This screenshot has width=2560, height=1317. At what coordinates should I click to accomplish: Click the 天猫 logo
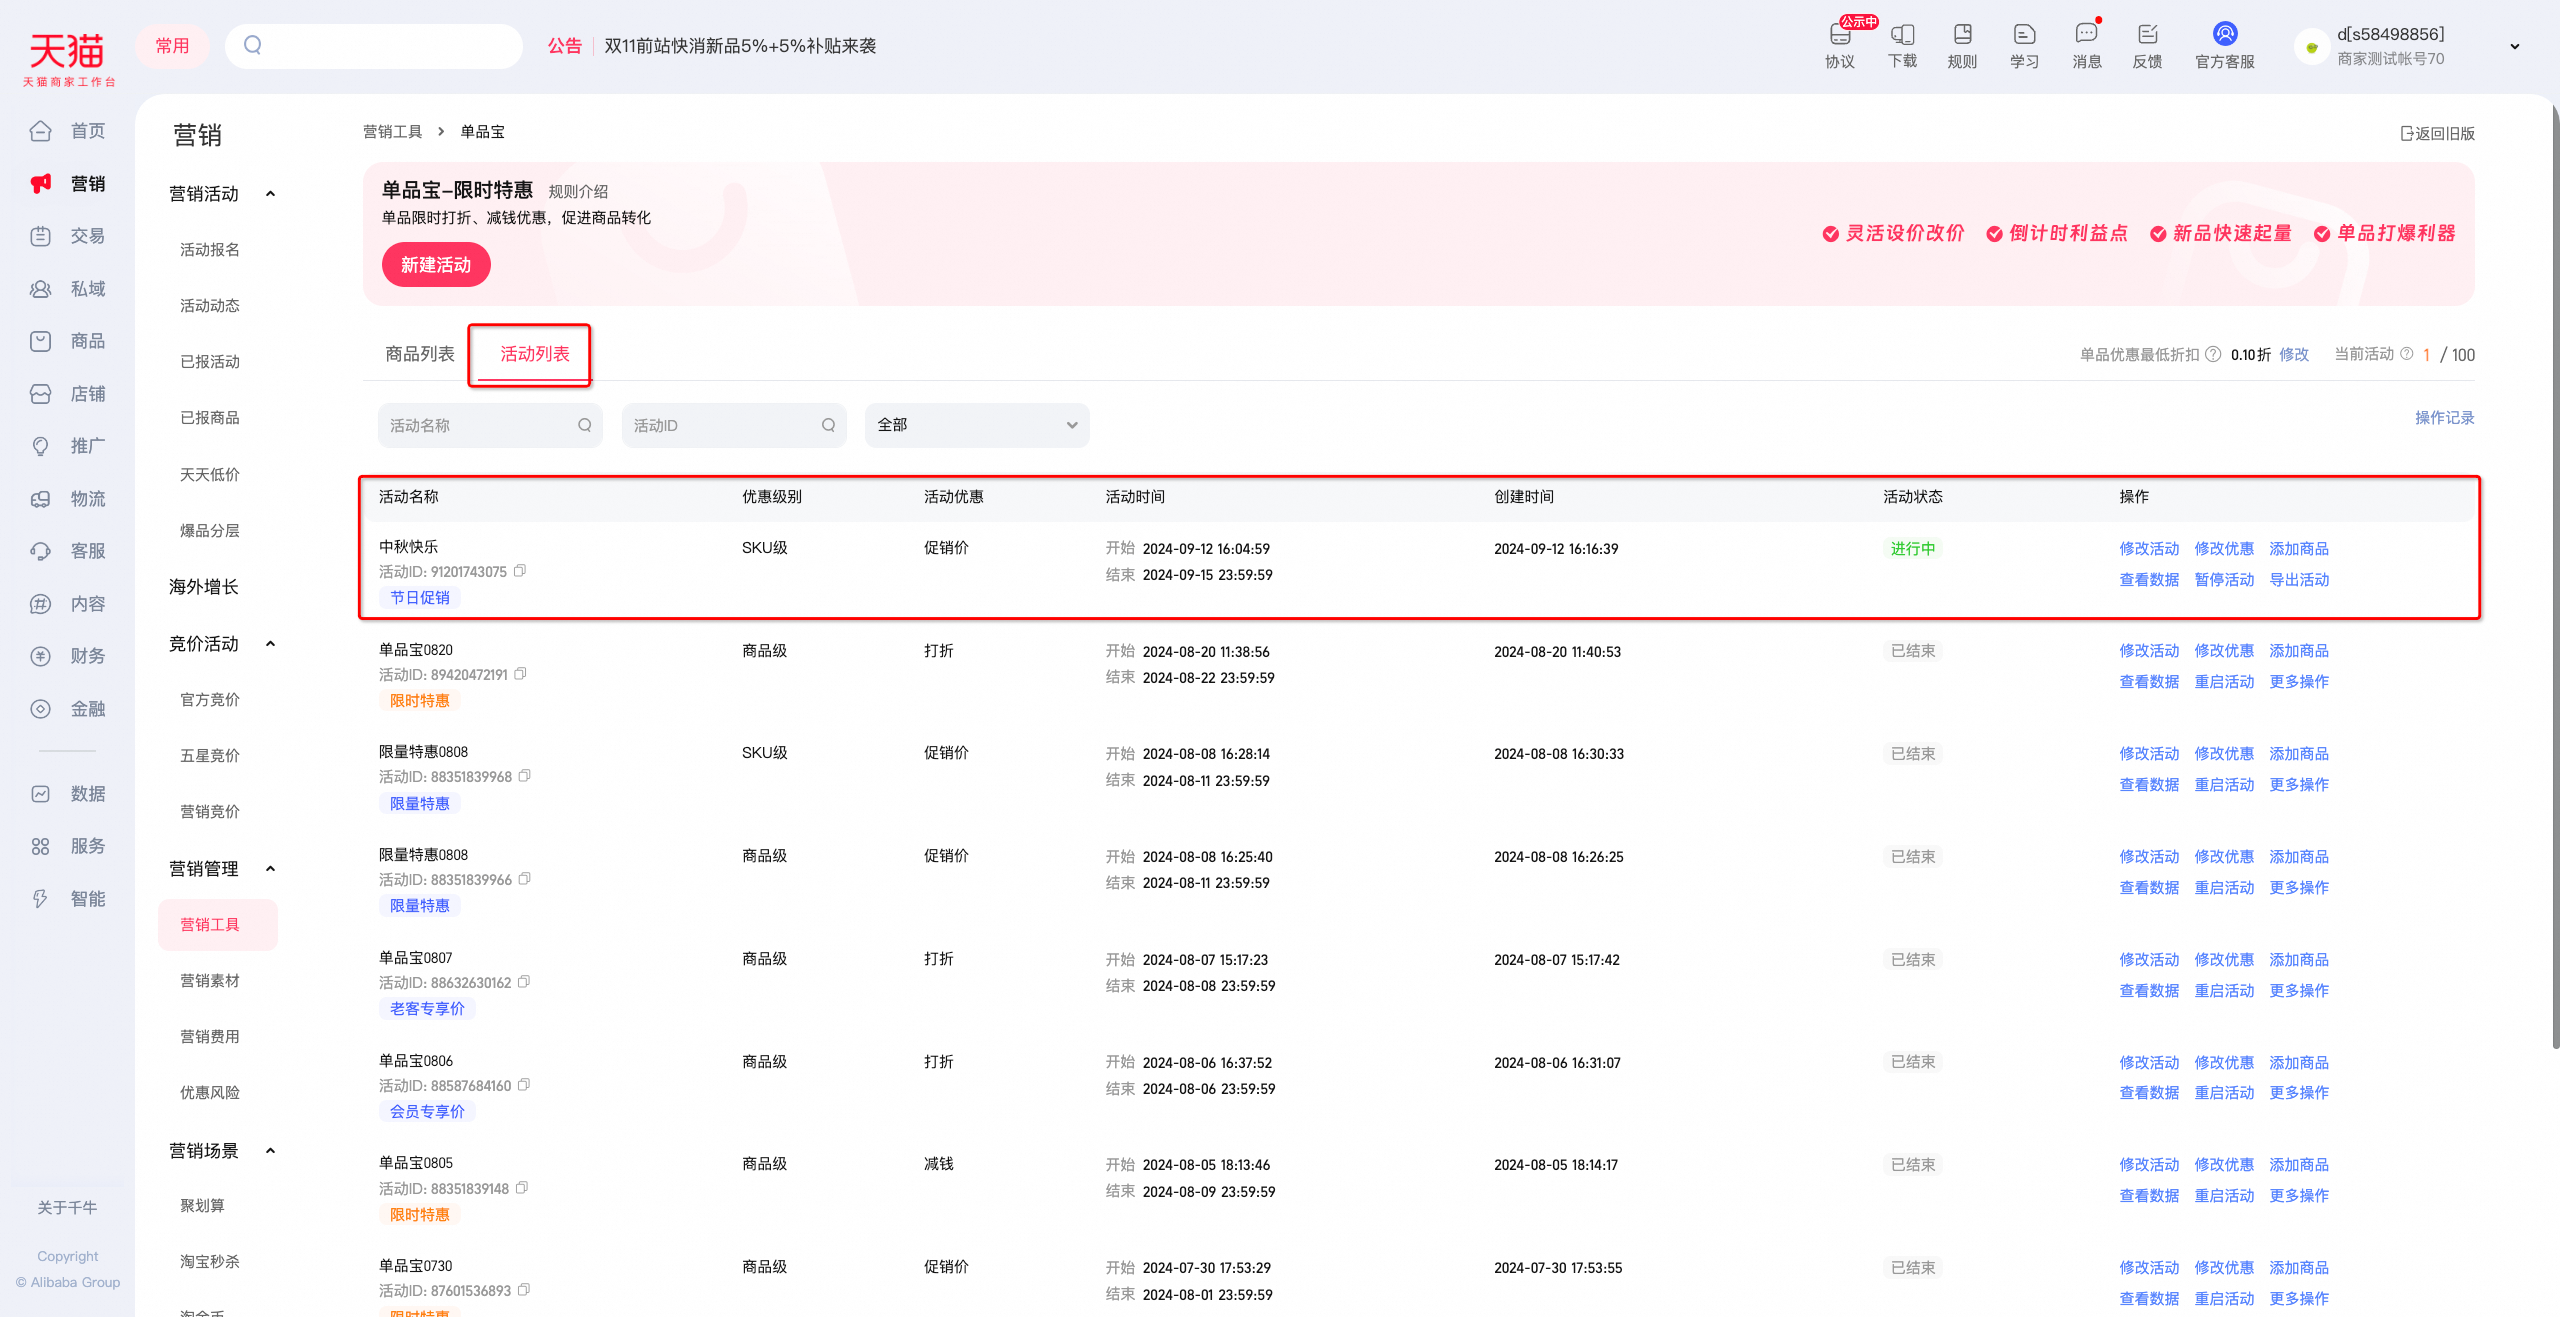pyautogui.click(x=68, y=58)
